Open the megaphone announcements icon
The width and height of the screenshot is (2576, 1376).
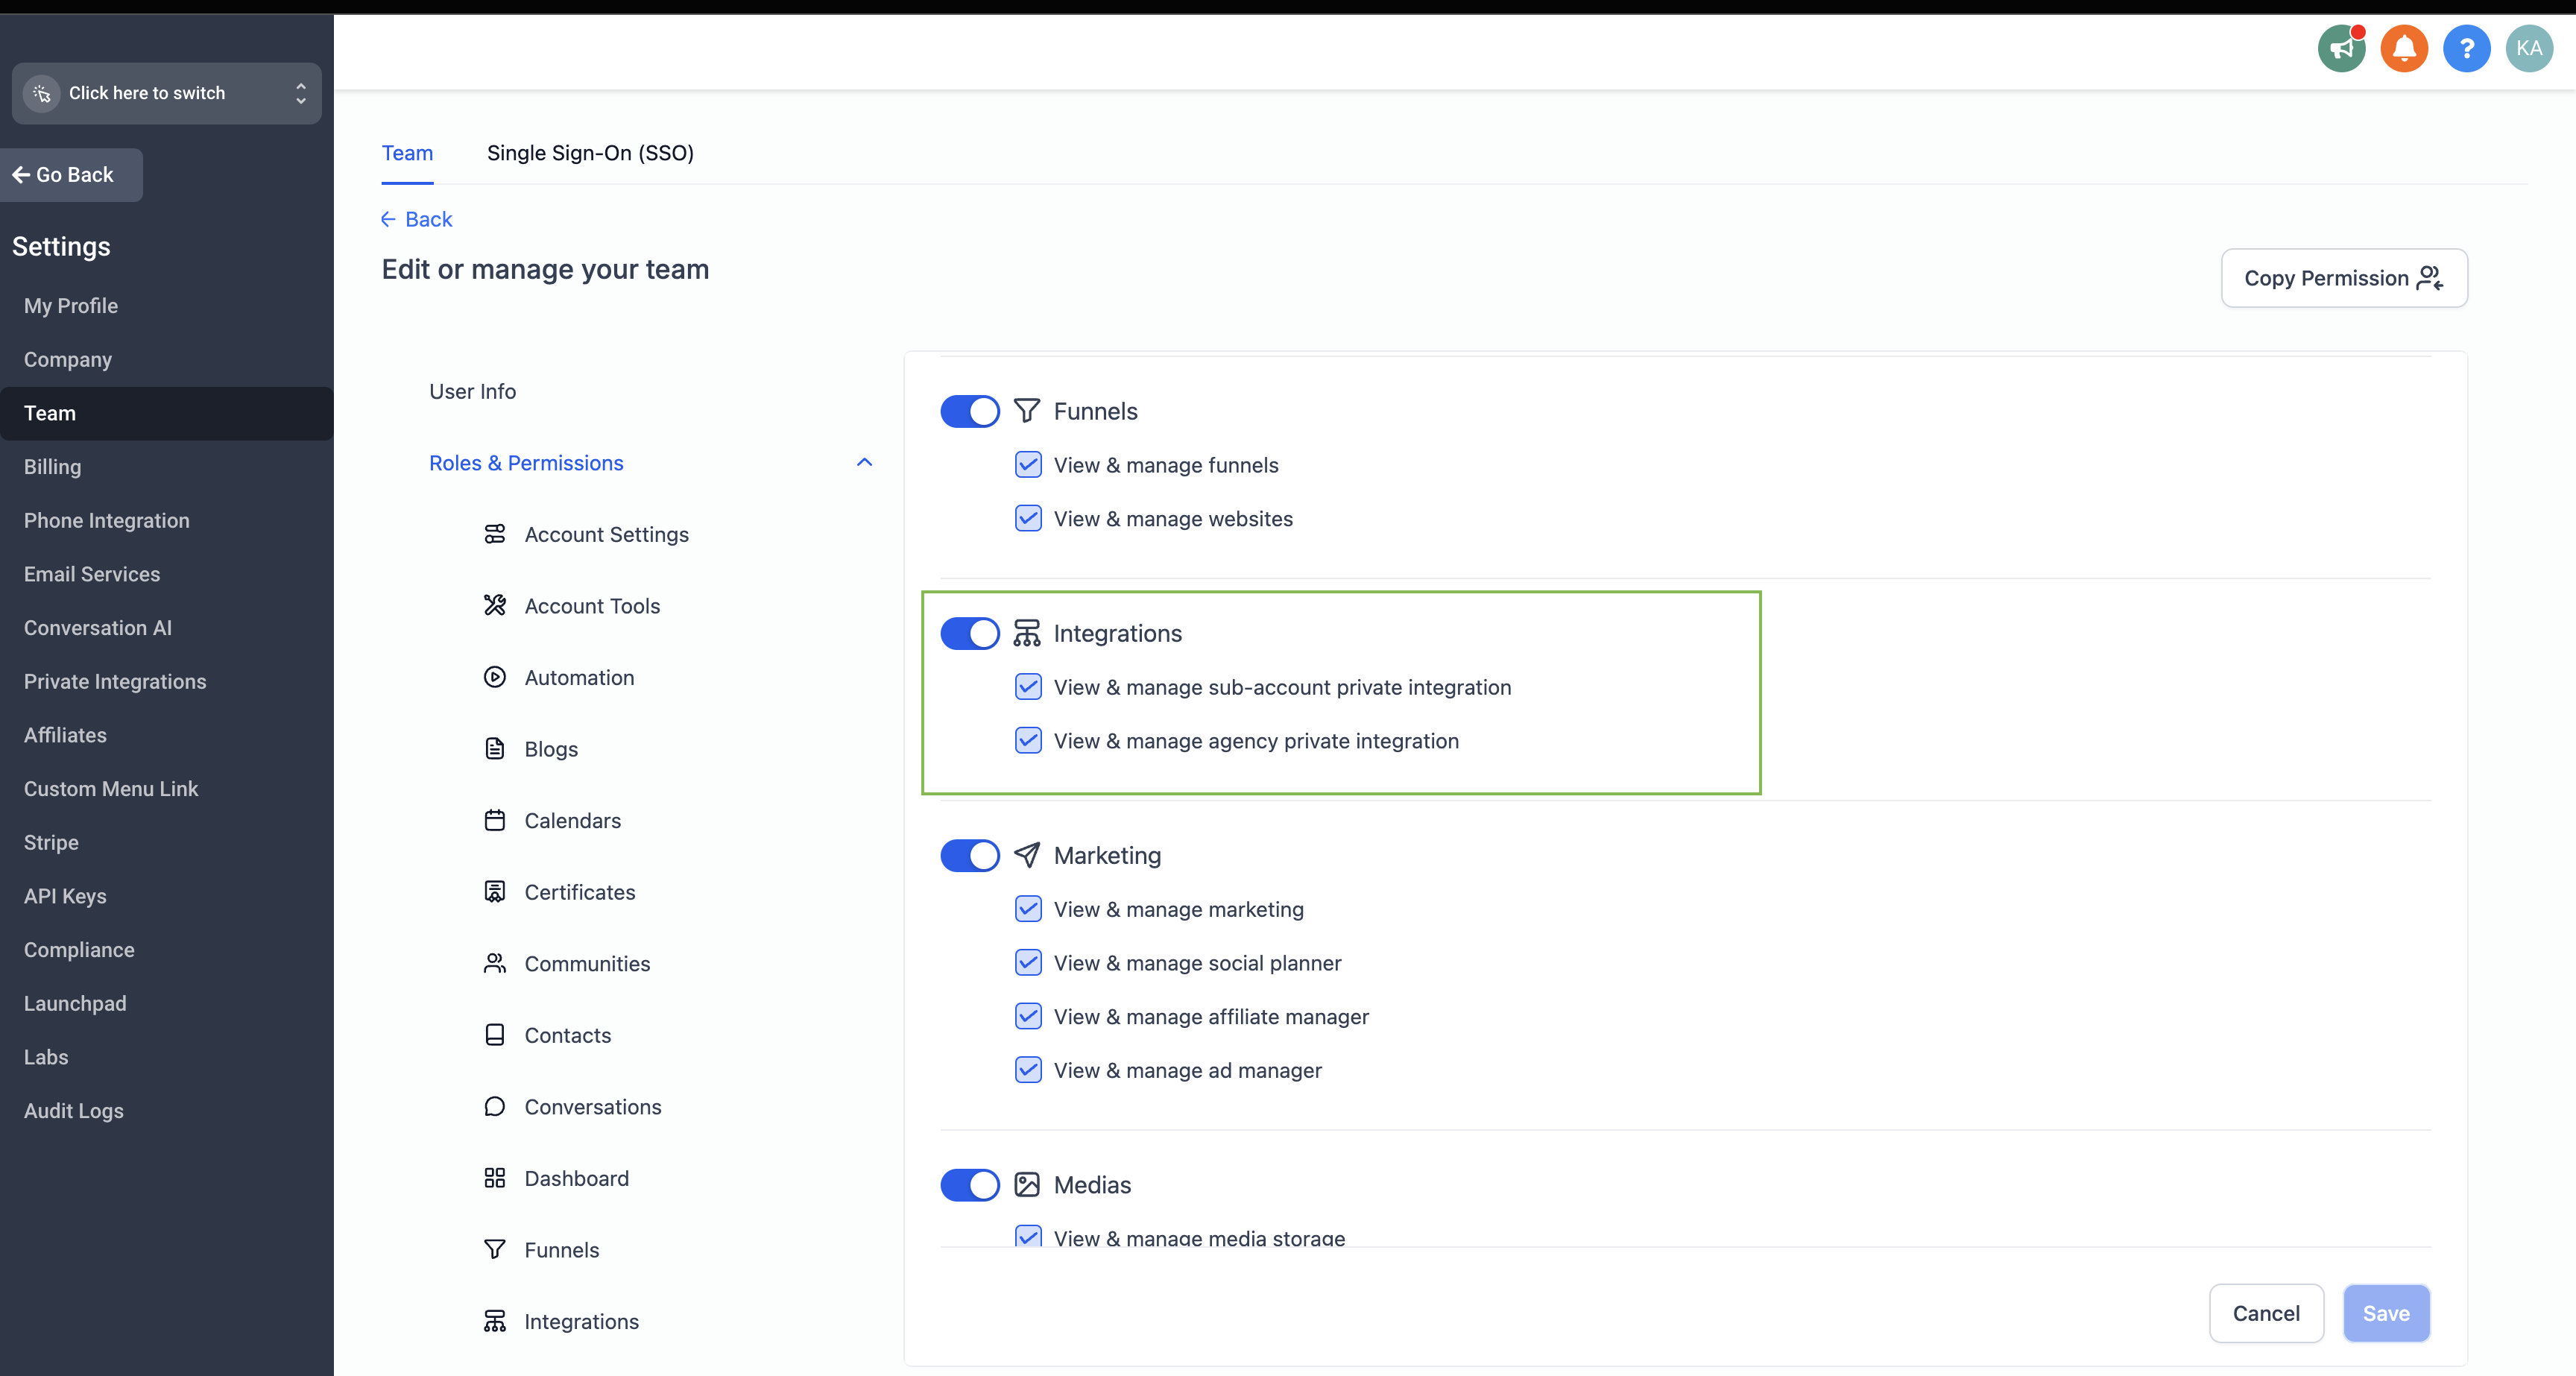(2341, 48)
